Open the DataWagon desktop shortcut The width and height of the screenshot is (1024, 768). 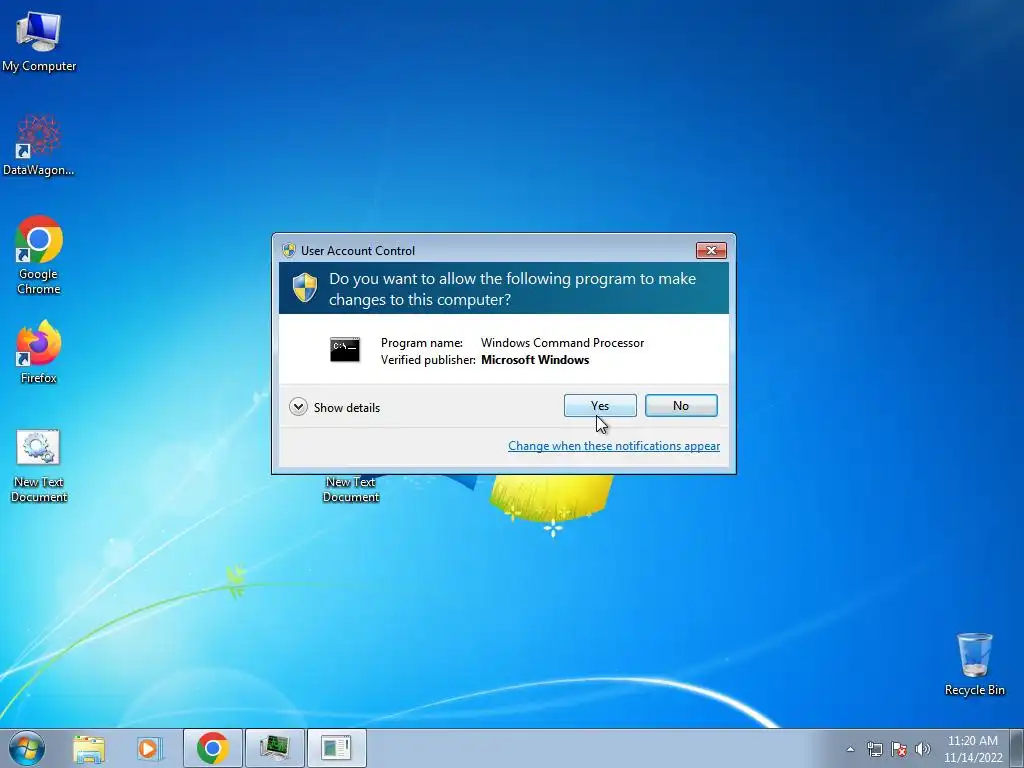tap(39, 145)
